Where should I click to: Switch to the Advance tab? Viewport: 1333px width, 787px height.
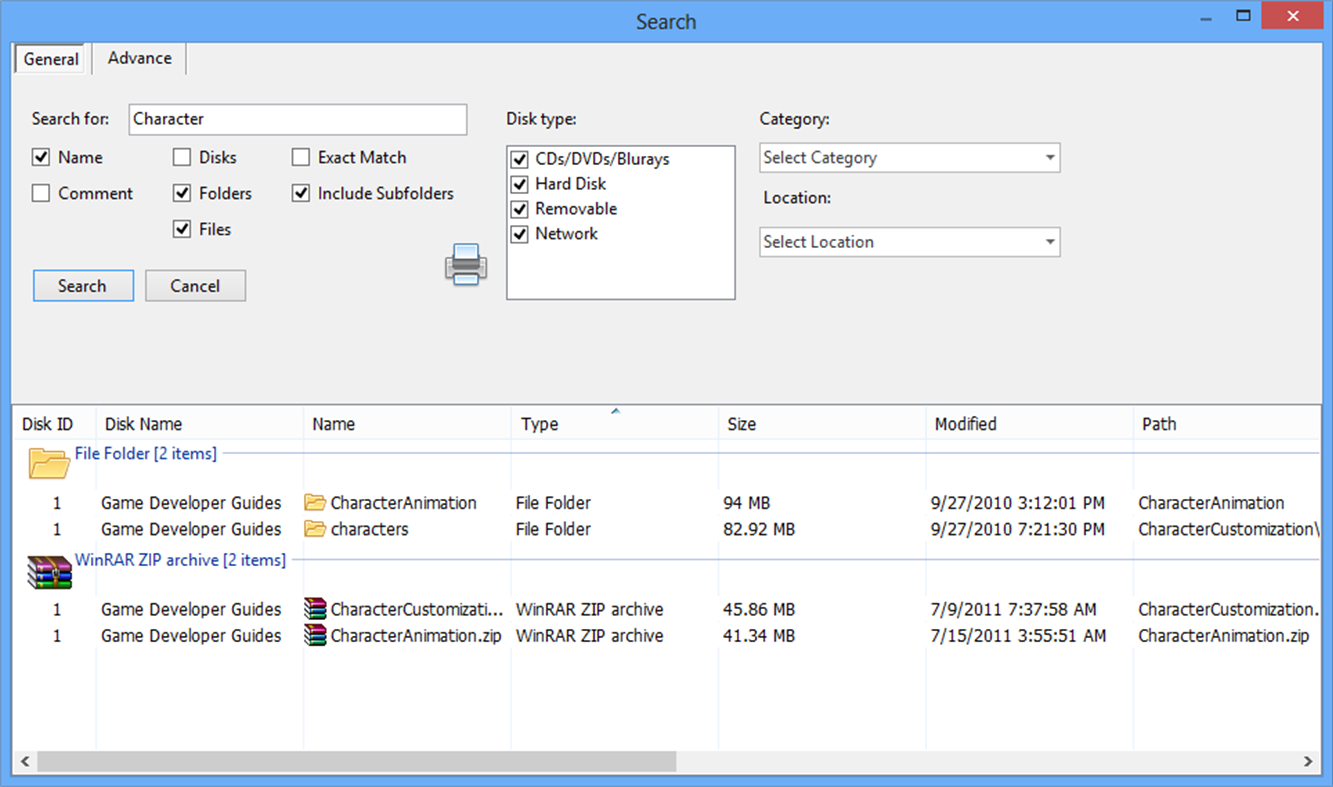pos(138,58)
